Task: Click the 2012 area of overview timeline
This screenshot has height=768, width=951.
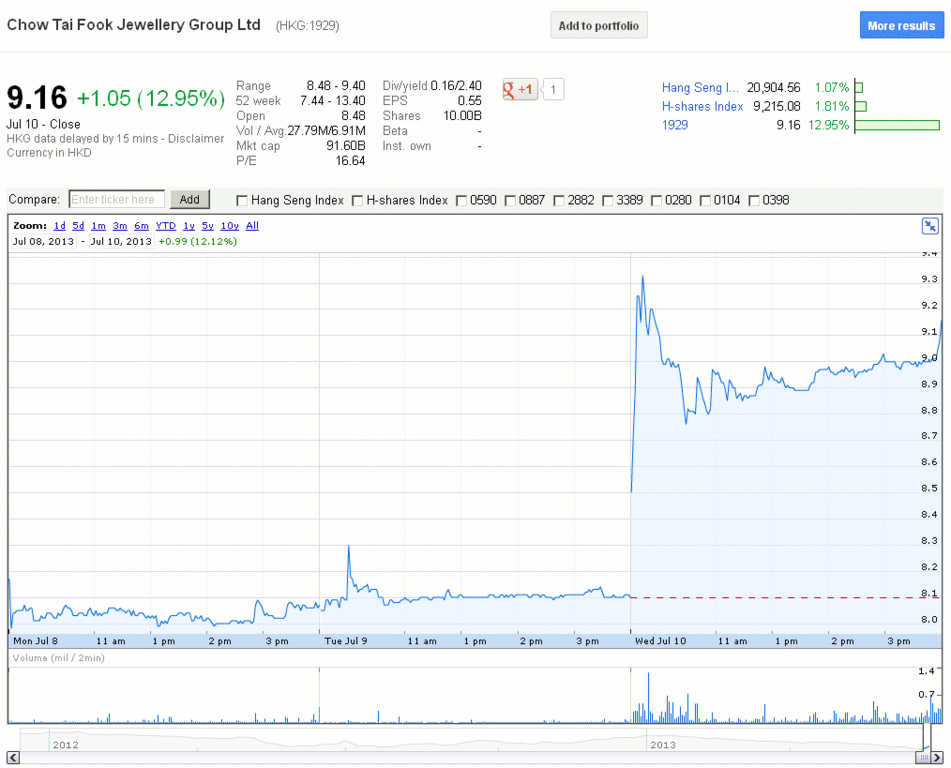Action: (66, 745)
